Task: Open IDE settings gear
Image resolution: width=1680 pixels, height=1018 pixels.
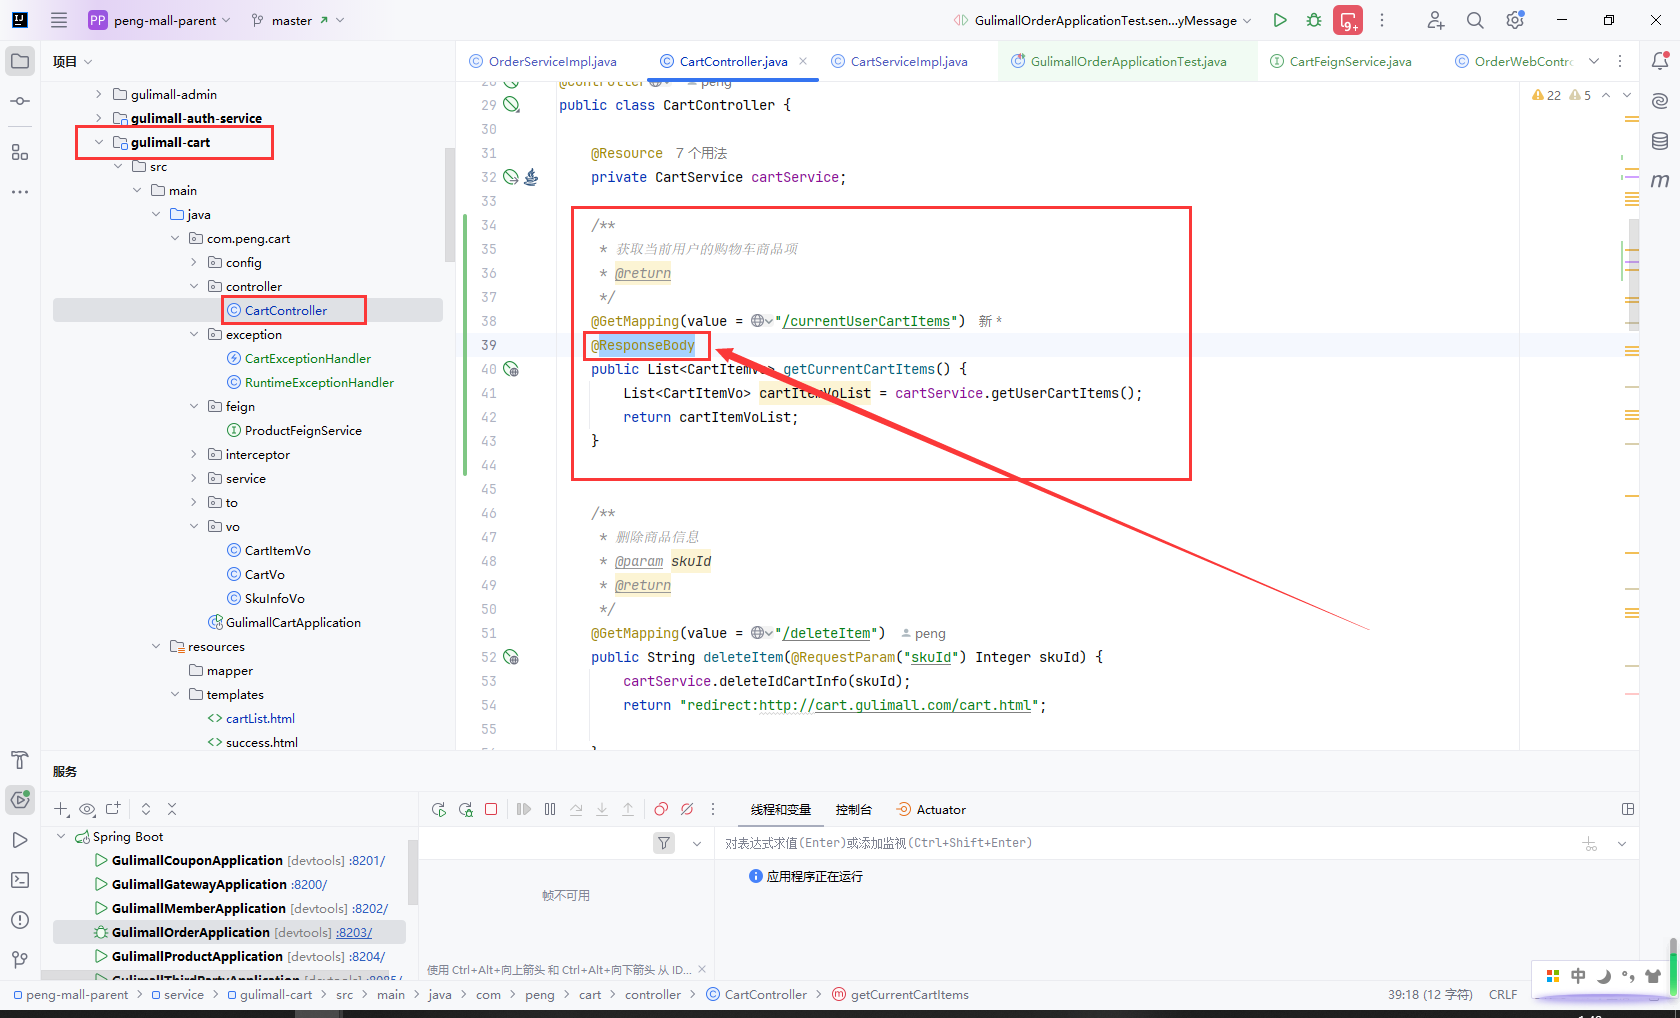Action: pyautogui.click(x=1515, y=20)
